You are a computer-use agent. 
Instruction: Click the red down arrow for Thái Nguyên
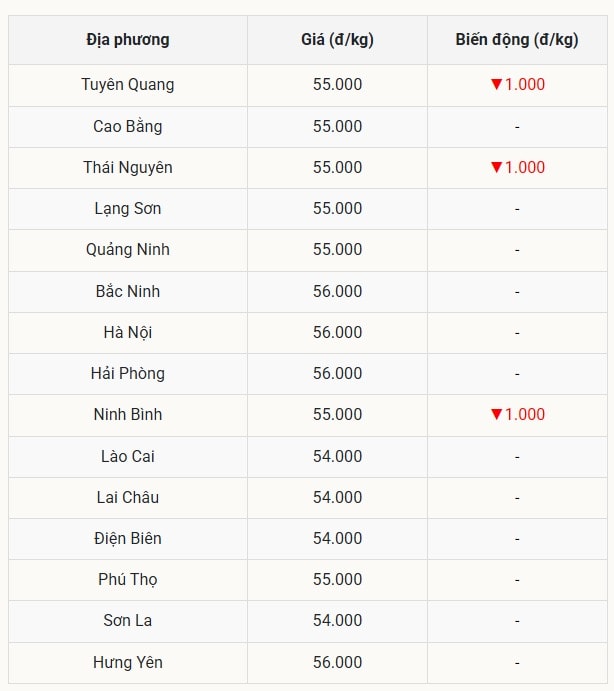point(495,167)
